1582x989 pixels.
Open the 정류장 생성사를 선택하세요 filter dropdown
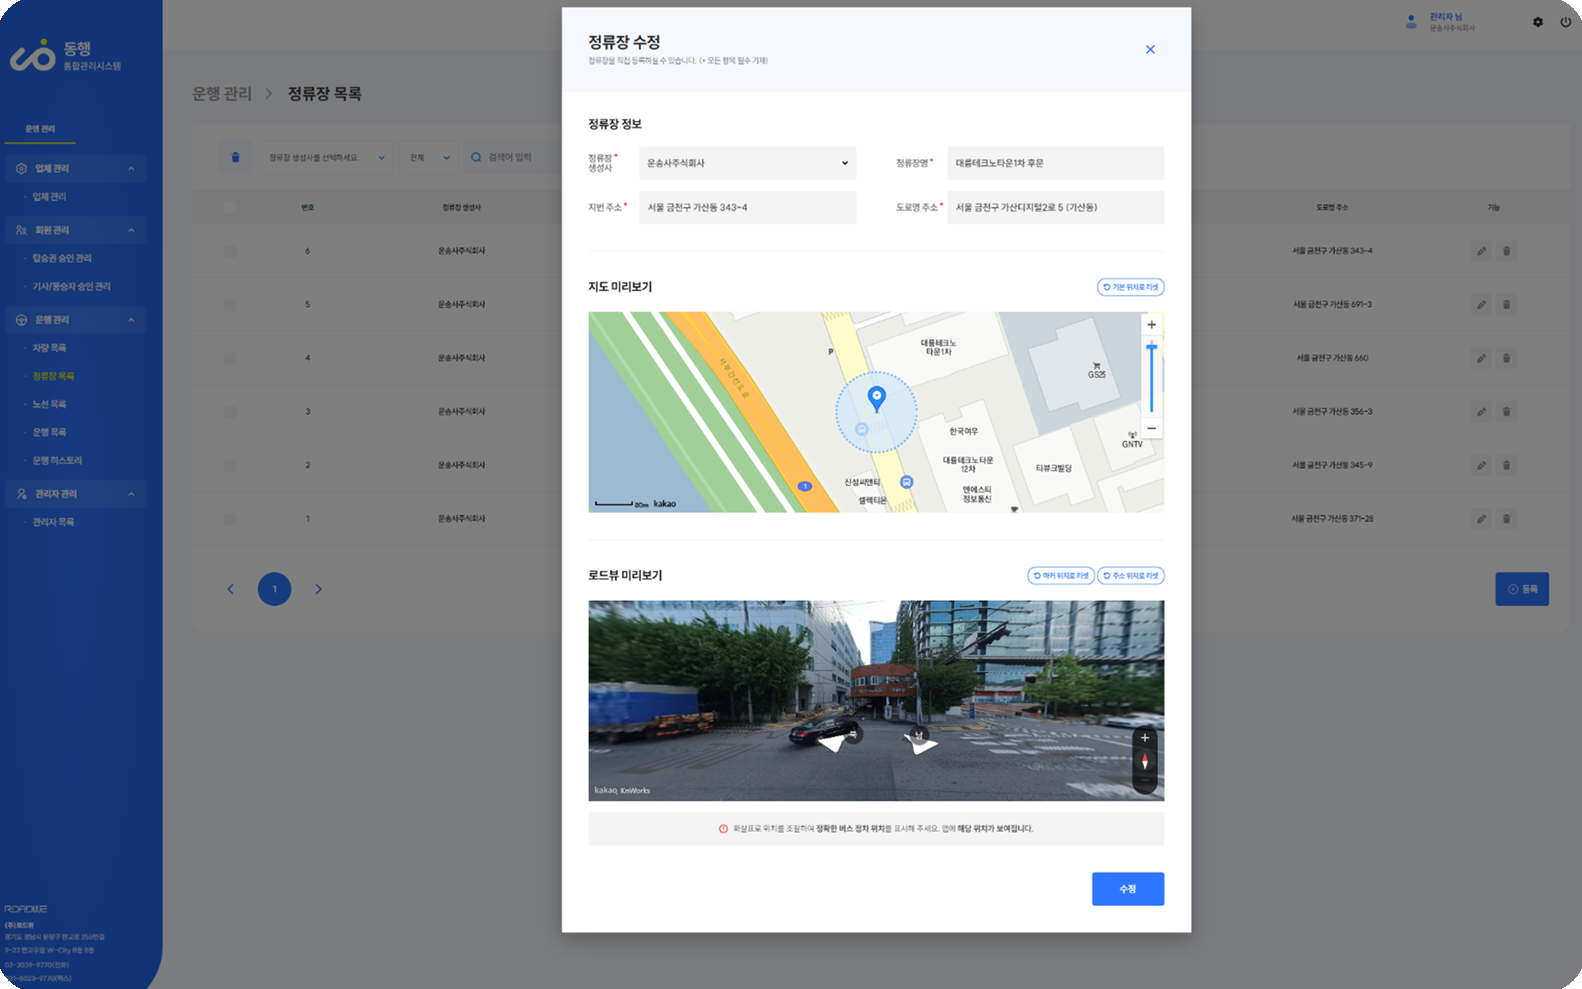(x=326, y=157)
